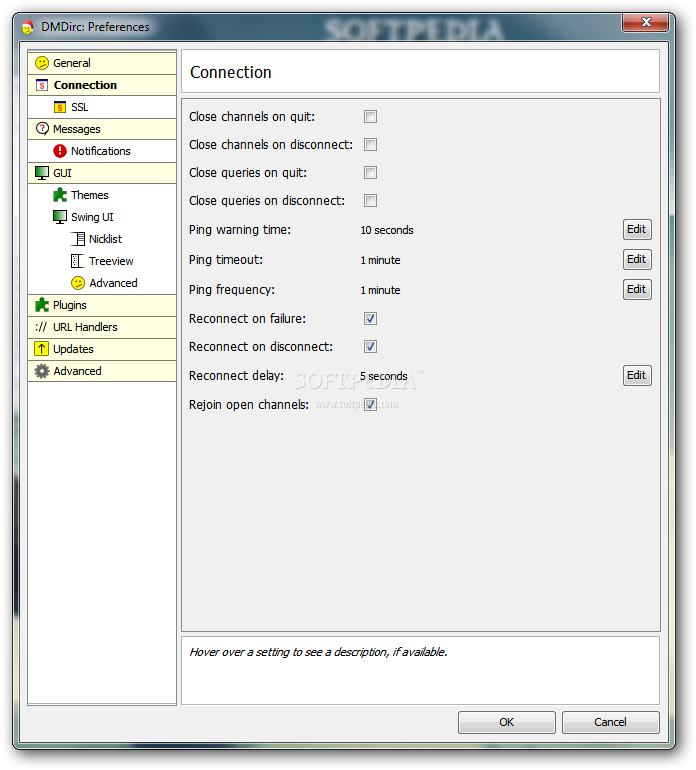
Task: Confirm preferences with OK
Action: click(x=506, y=722)
